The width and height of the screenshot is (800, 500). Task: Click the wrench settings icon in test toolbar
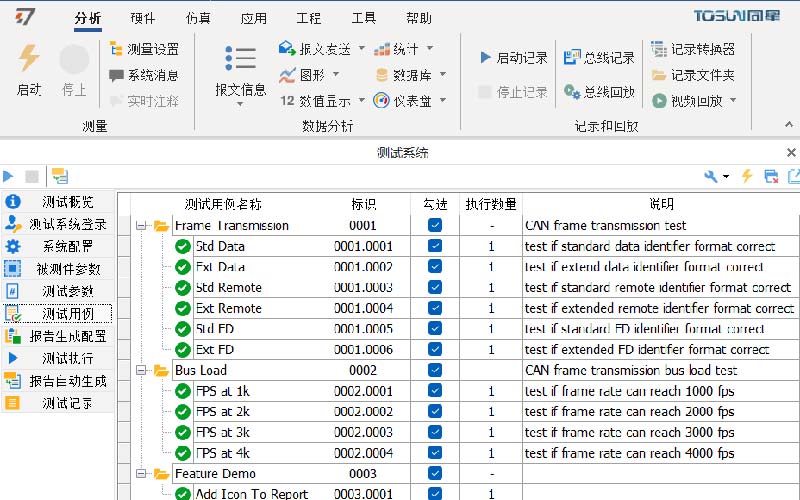click(711, 176)
